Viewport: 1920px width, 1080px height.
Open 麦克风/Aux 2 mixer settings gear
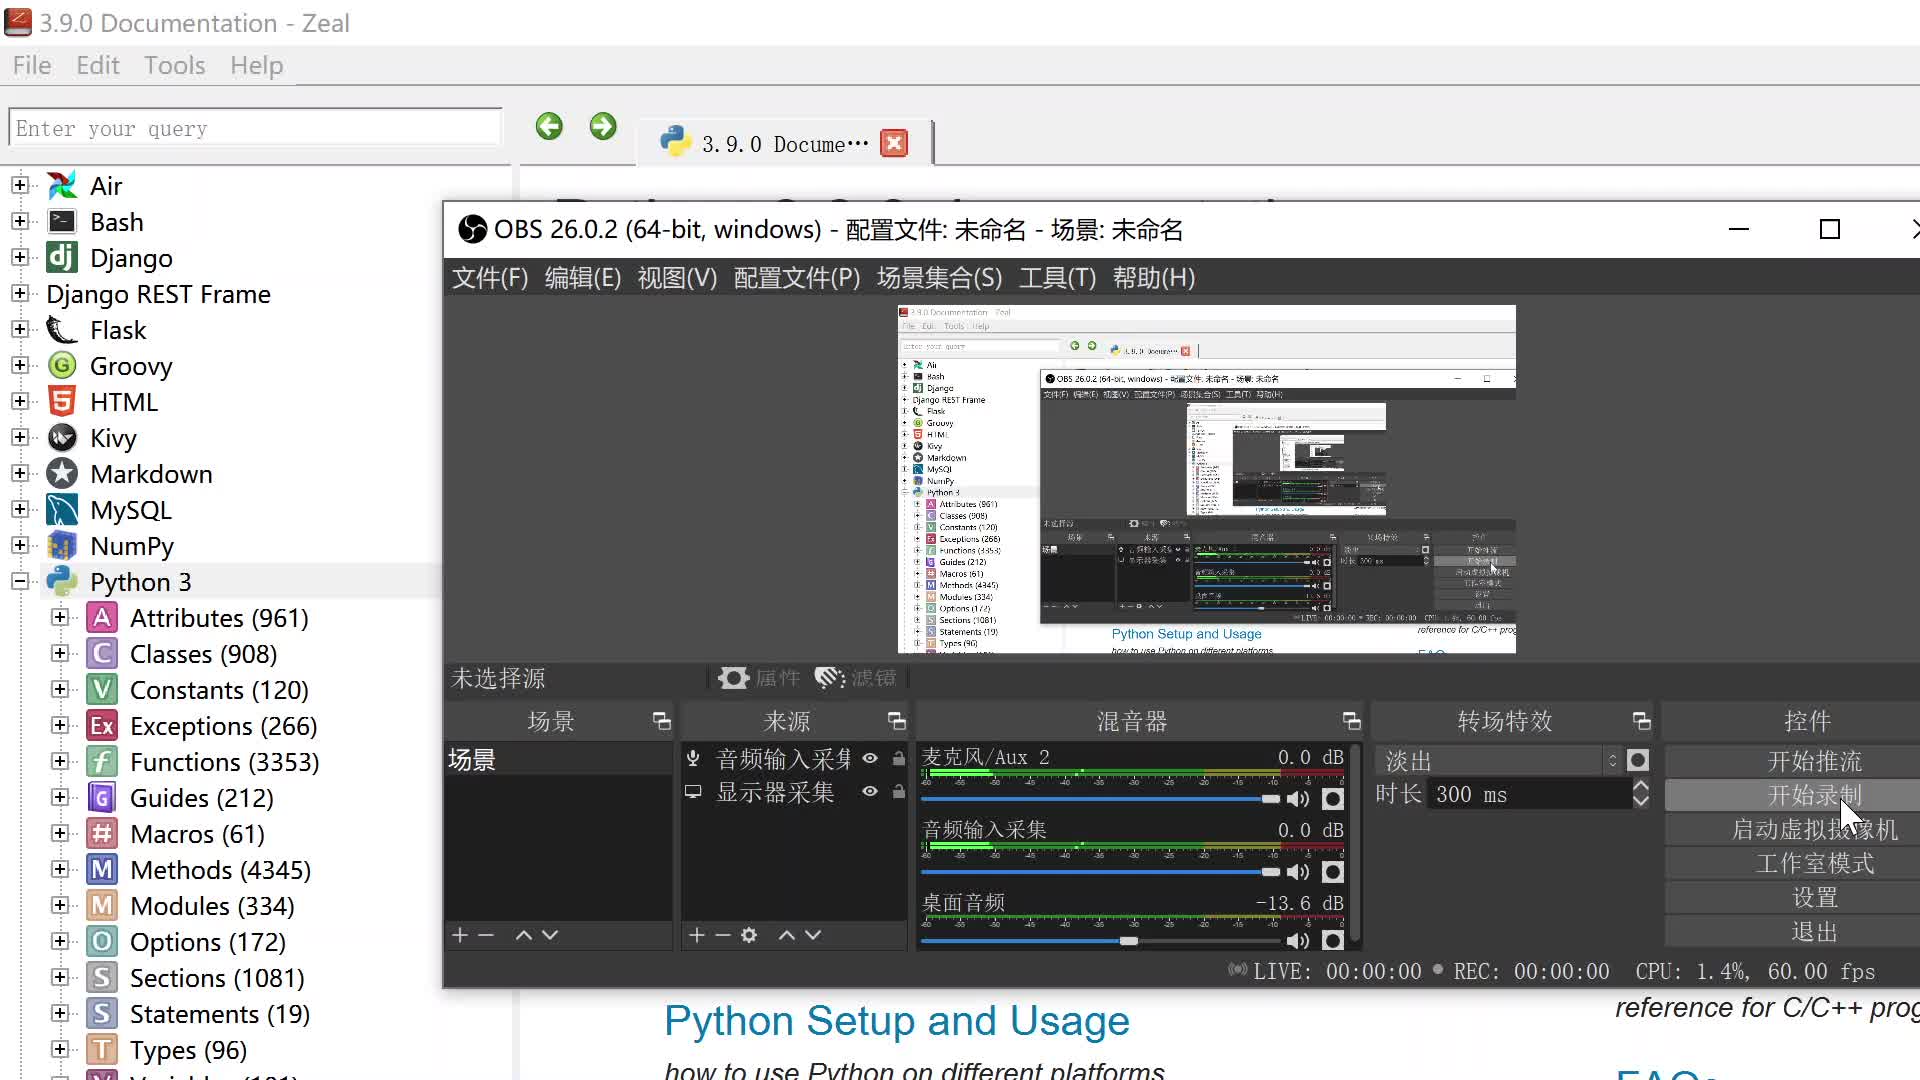coord(1332,799)
